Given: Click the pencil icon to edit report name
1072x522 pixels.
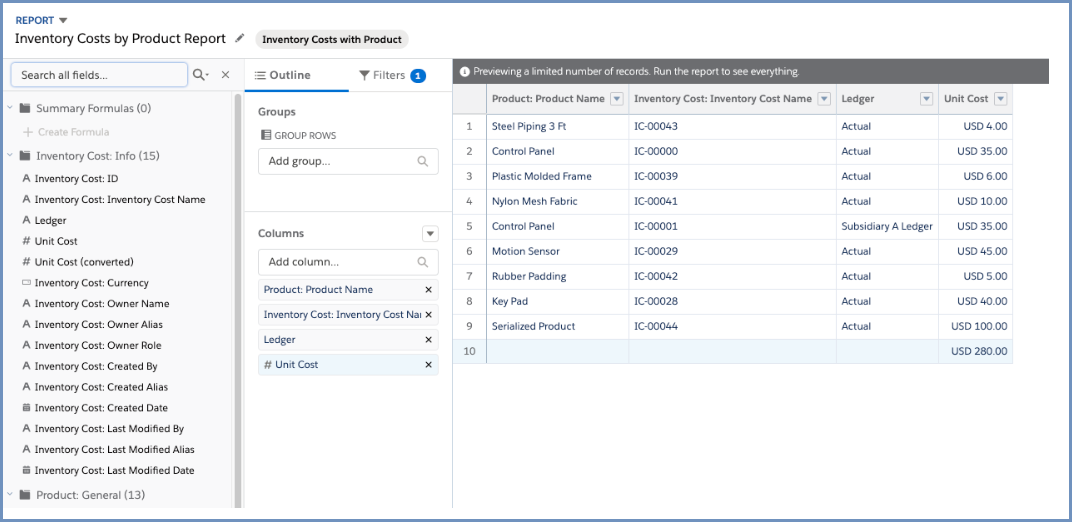Looking at the screenshot, I should pos(239,39).
